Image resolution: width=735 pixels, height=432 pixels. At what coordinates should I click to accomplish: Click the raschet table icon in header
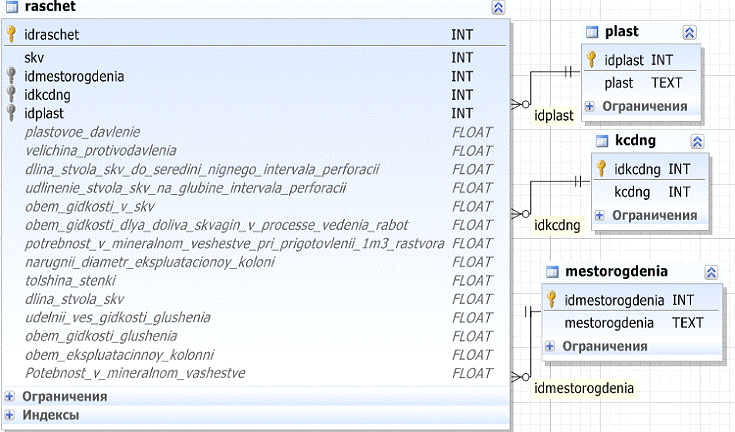[x=11, y=8]
